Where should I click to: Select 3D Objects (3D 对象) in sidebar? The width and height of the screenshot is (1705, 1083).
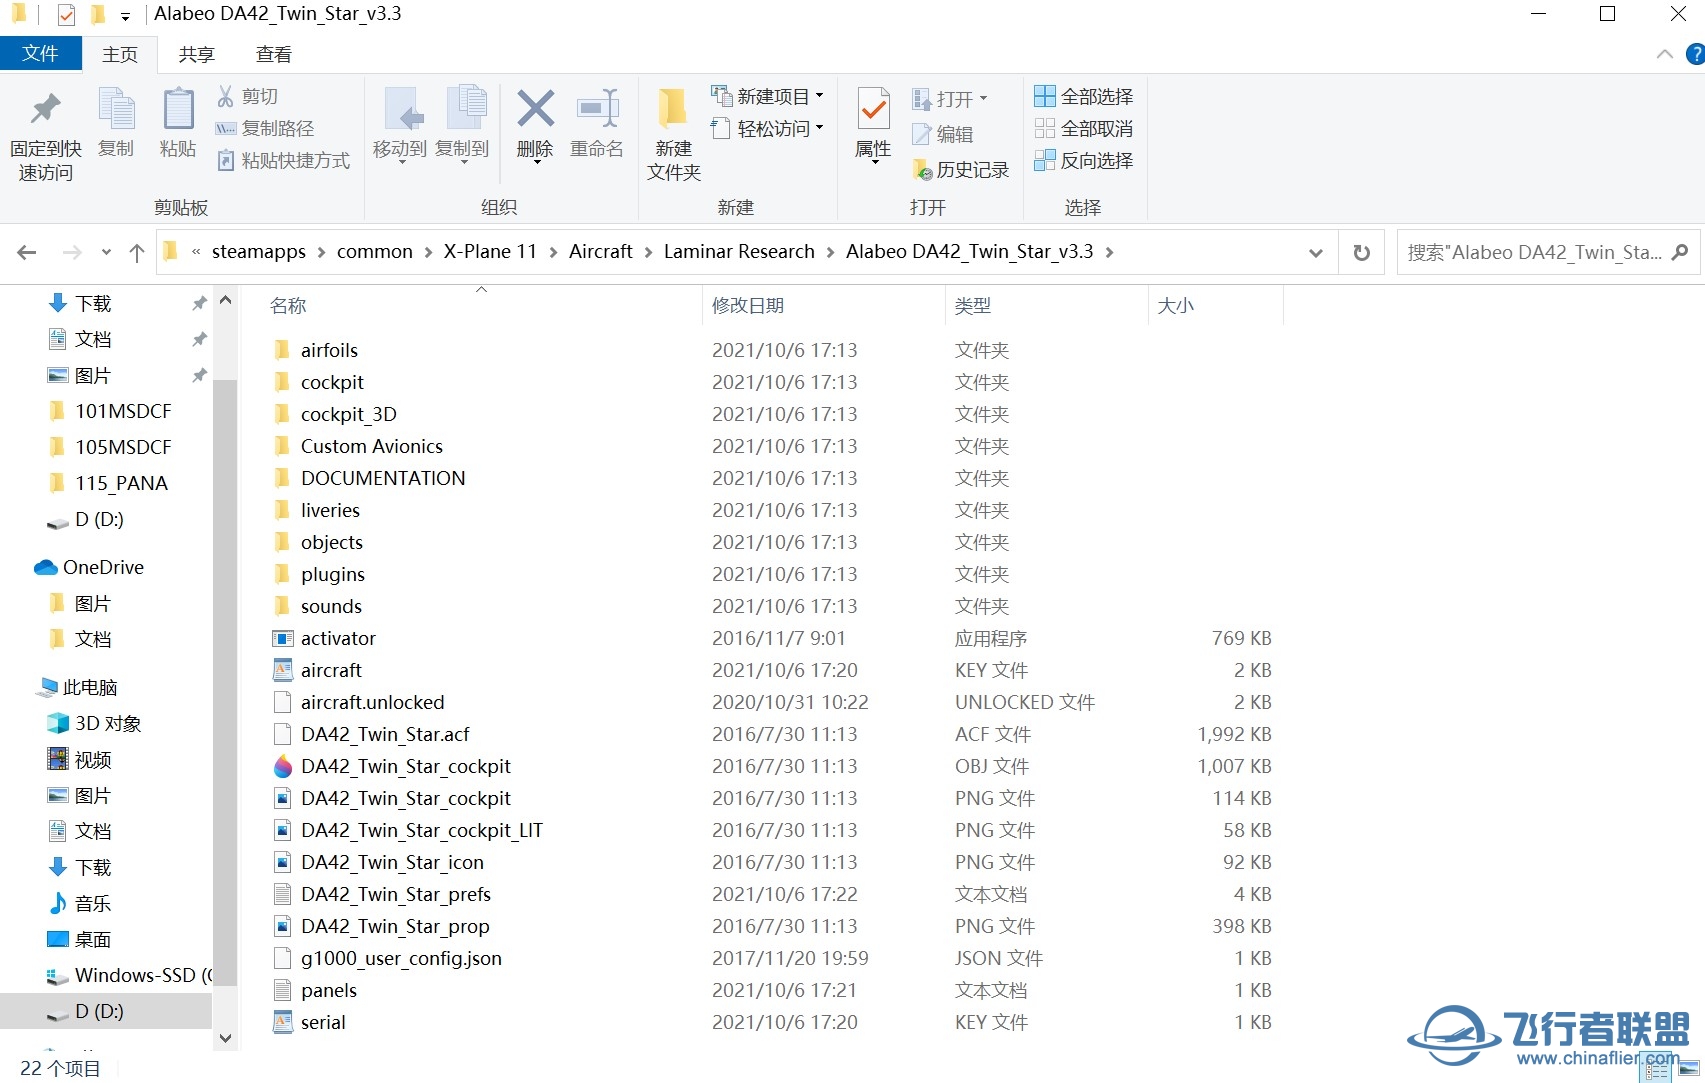coord(95,723)
